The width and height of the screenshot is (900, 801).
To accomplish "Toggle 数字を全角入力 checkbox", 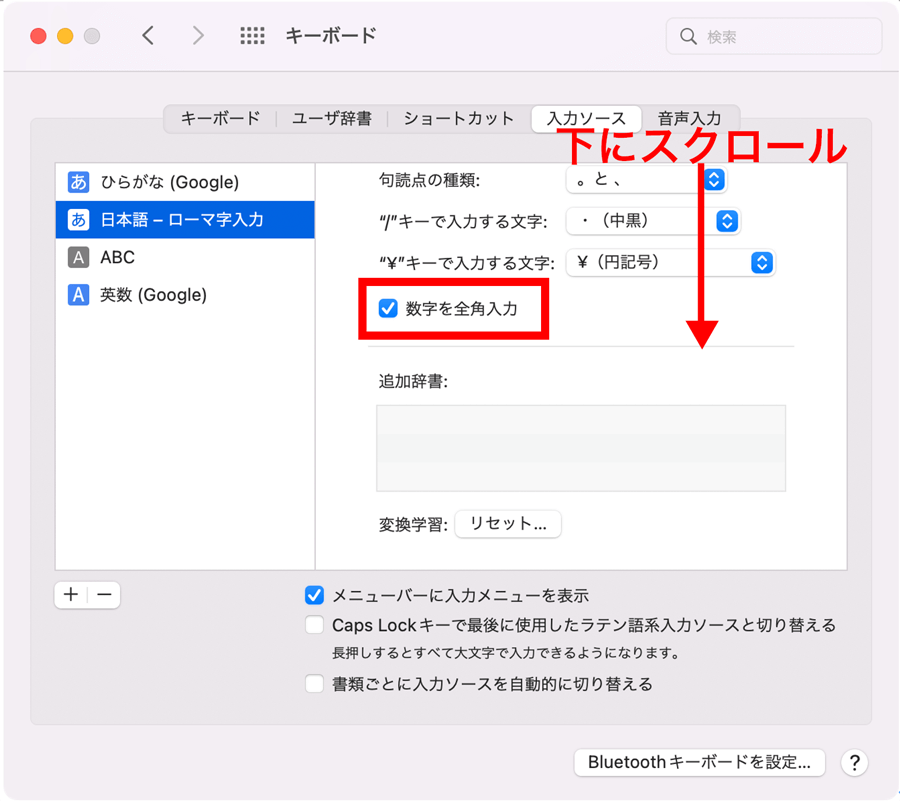I will 388,308.
